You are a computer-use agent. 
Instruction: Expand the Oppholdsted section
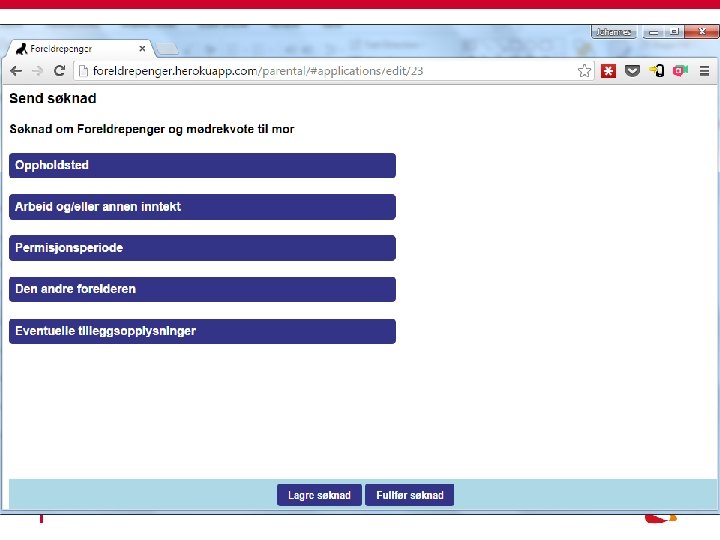click(202, 165)
